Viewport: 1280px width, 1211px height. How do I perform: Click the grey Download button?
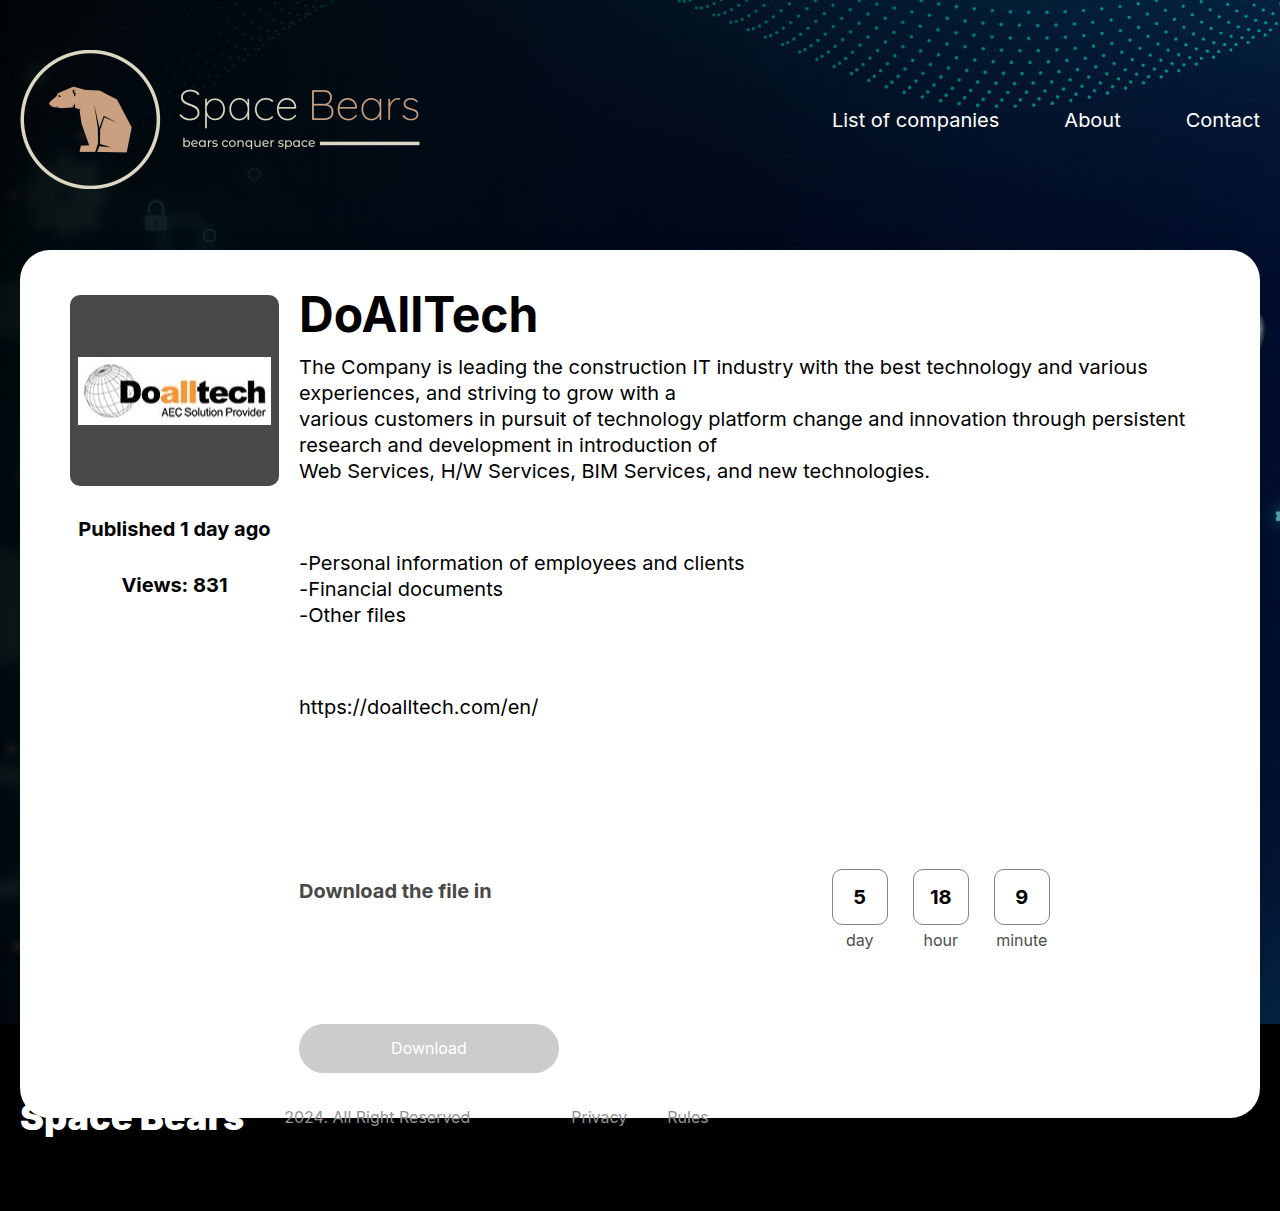[x=429, y=1048]
